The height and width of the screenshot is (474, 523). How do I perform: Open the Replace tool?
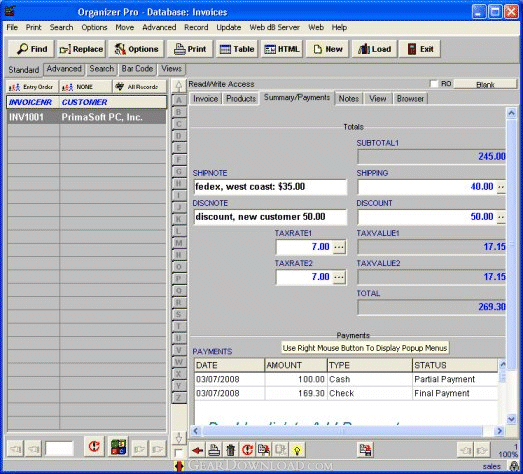pos(81,49)
